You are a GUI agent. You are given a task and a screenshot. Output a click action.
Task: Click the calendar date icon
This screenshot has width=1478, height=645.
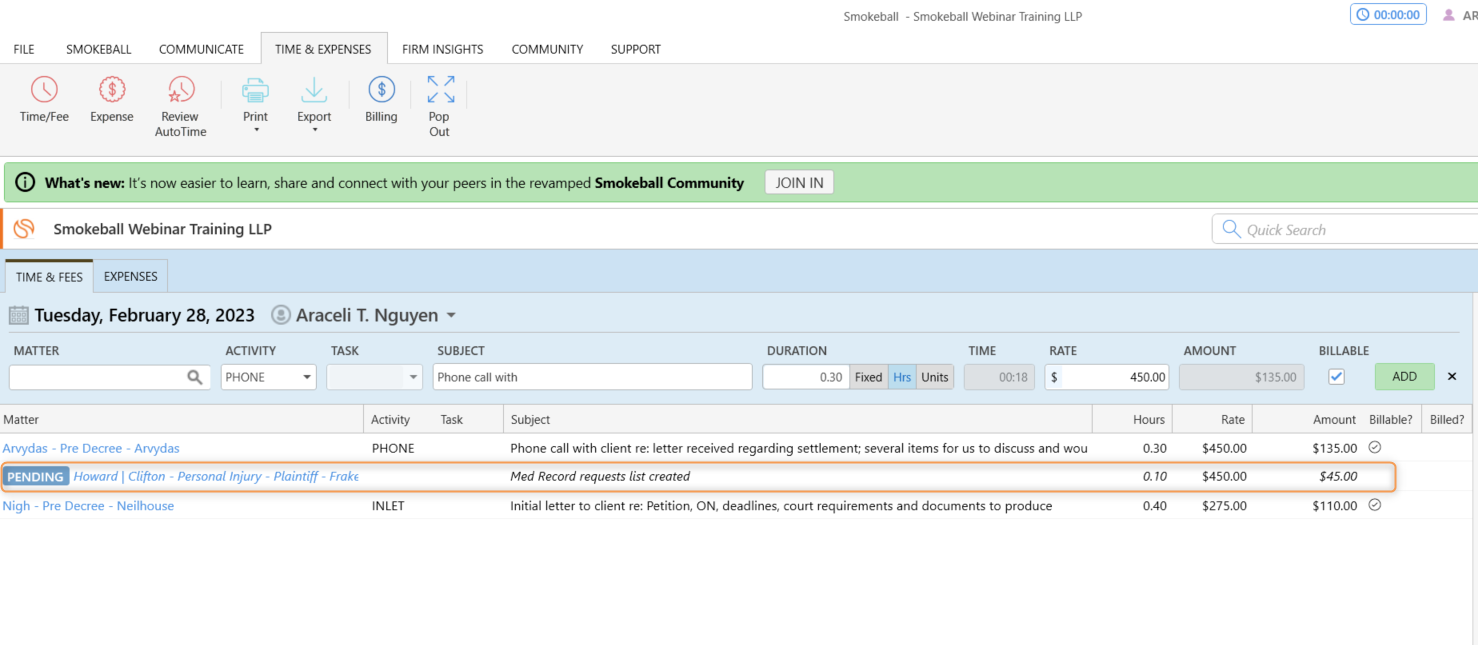tap(18, 315)
